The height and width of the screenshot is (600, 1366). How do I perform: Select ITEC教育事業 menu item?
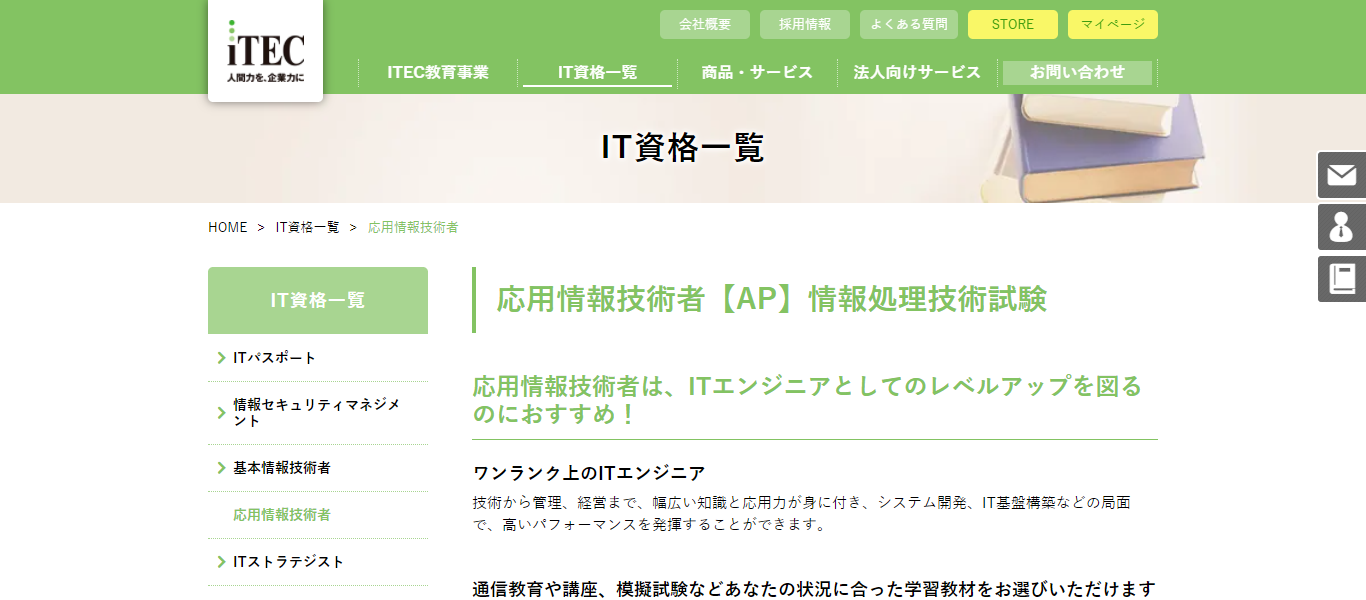tap(438, 73)
